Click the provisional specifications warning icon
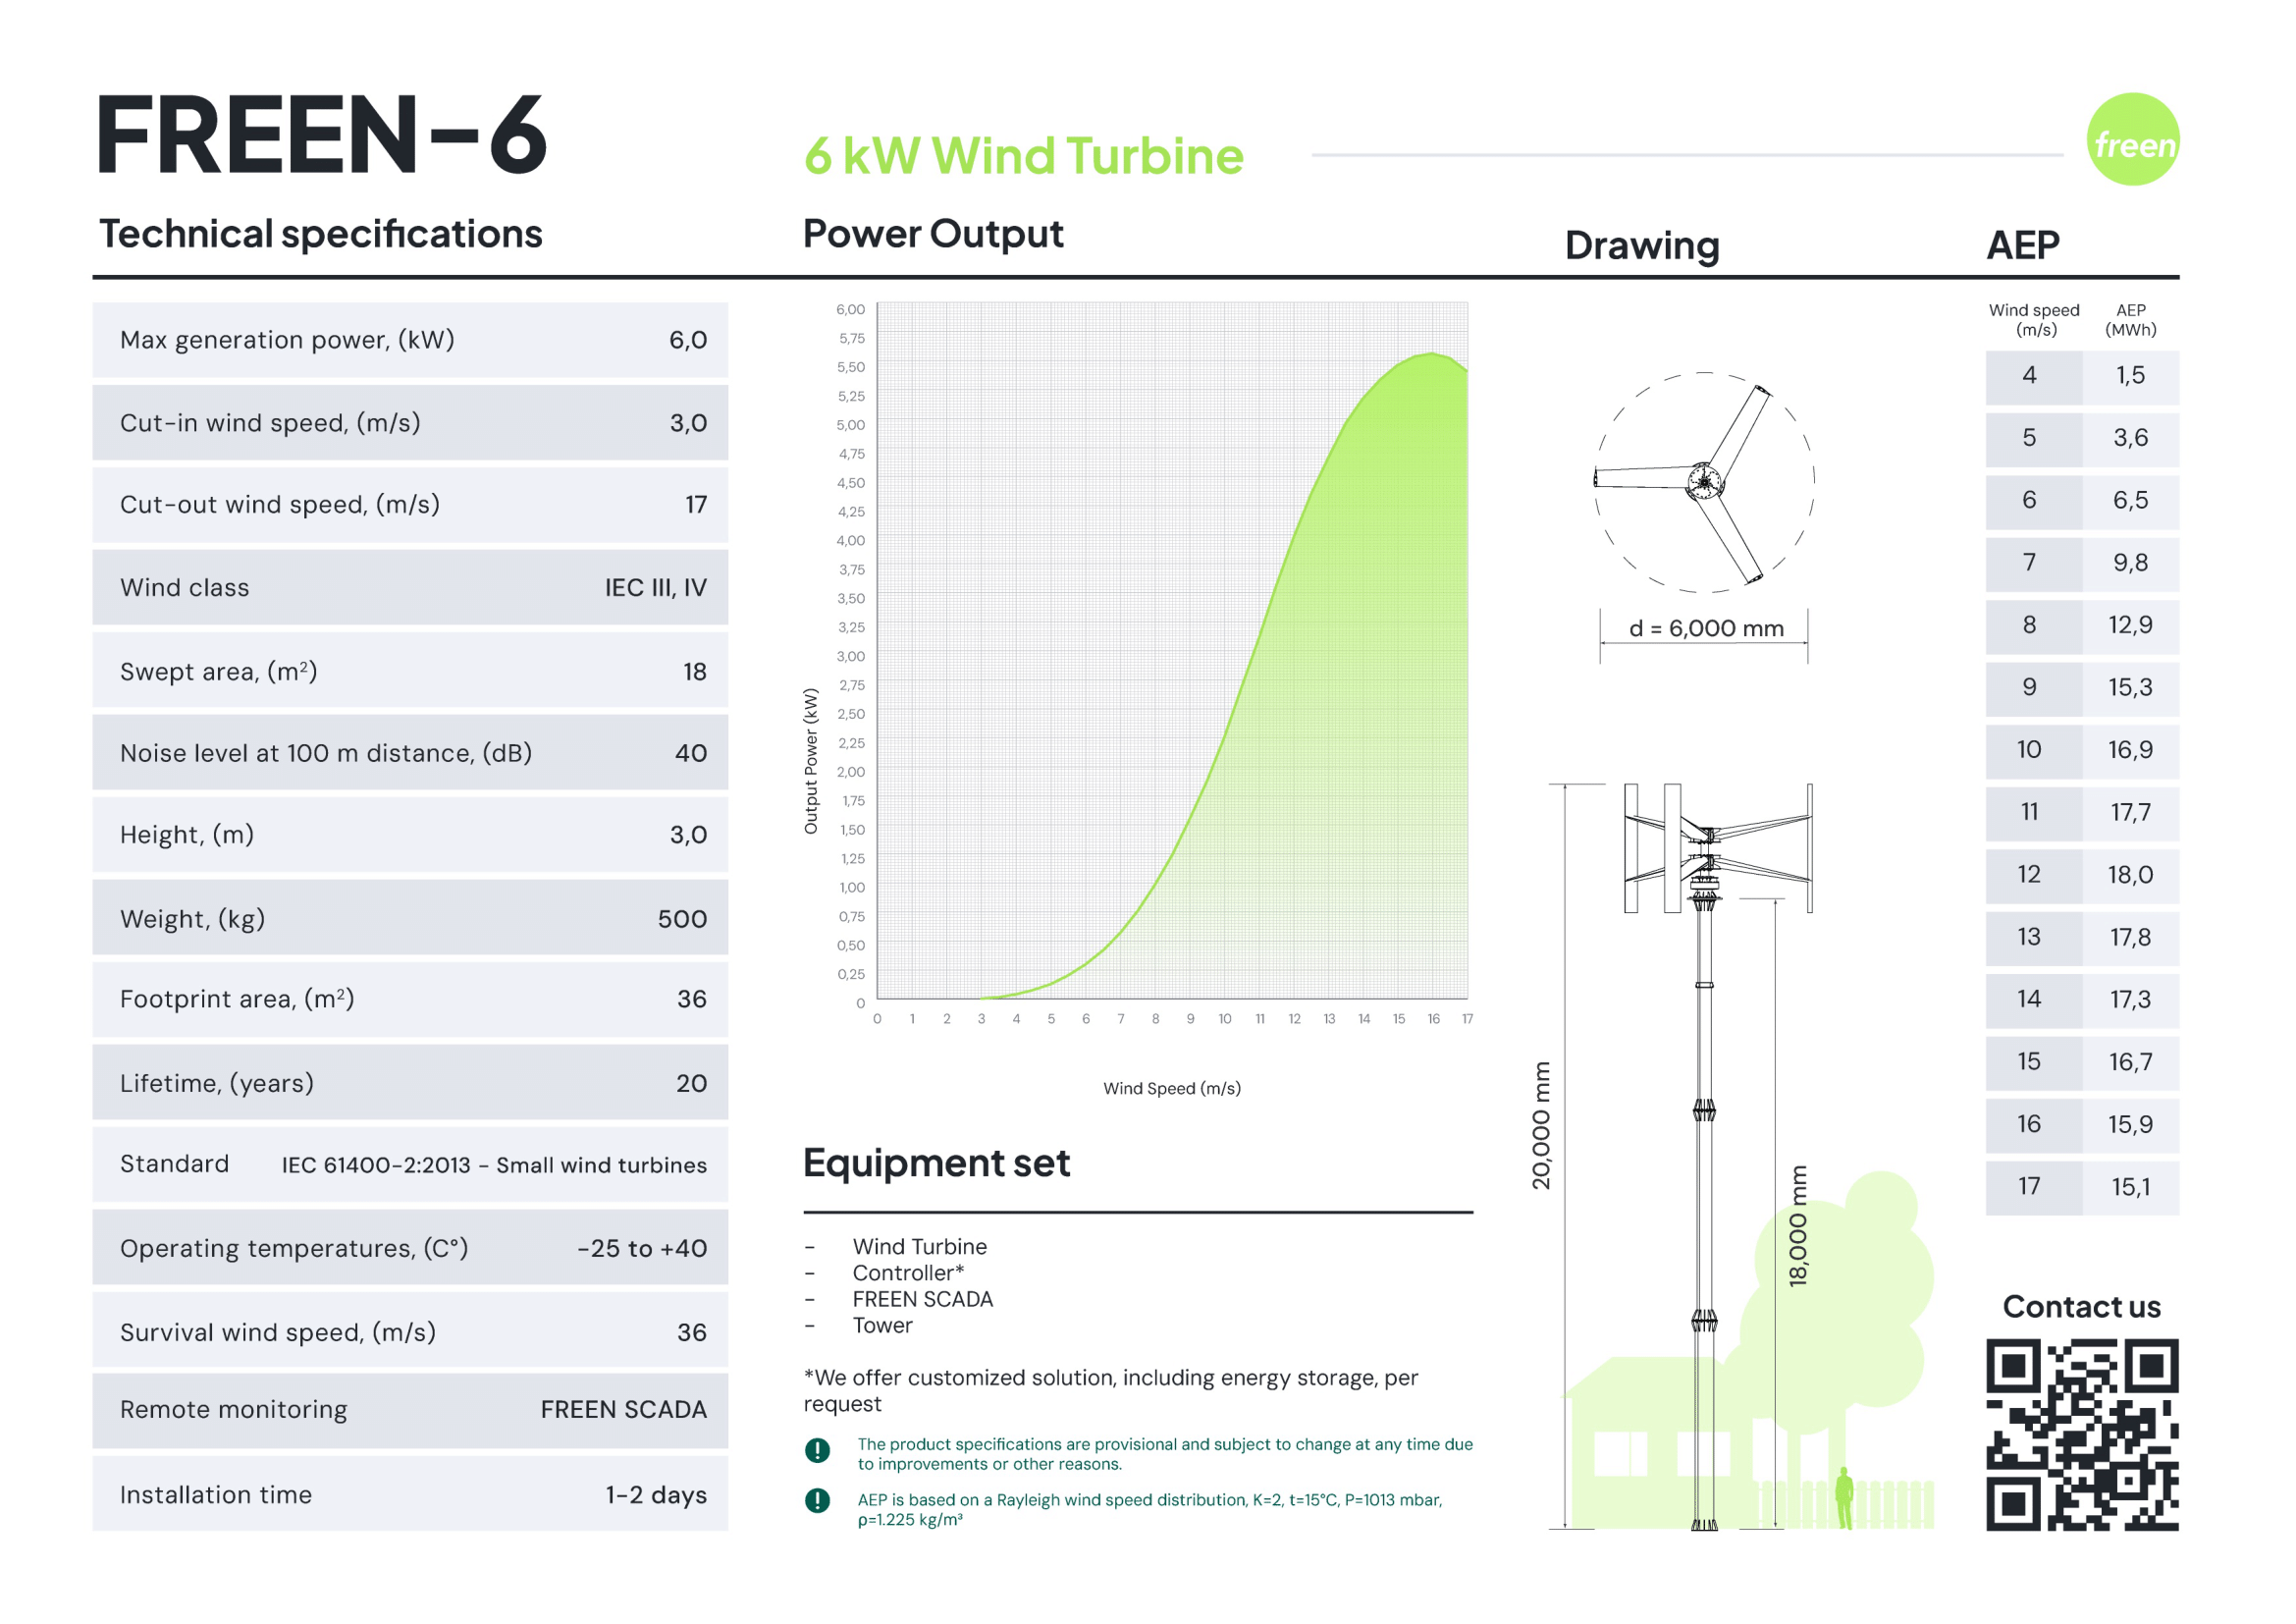The width and height of the screenshot is (2296, 1624). [817, 1450]
